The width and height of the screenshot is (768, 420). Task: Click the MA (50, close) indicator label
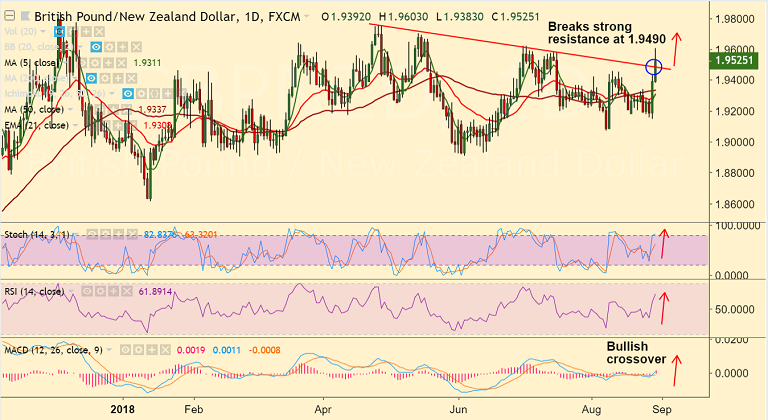tap(34, 110)
